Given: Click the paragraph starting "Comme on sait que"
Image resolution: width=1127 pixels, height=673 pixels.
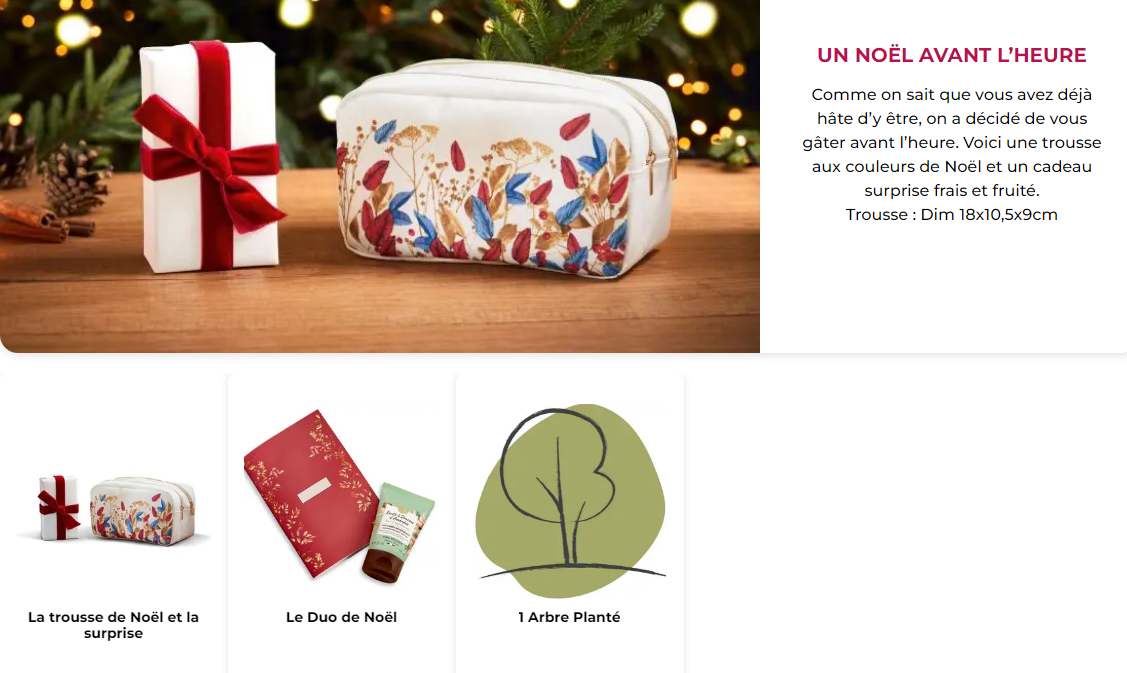Looking at the screenshot, I should click(952, 142).
